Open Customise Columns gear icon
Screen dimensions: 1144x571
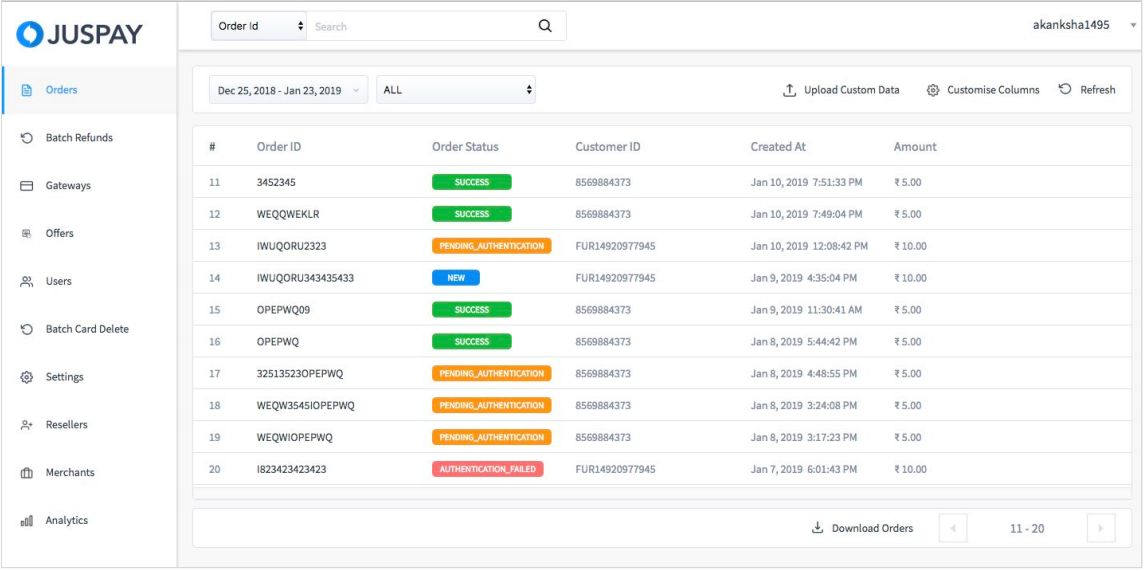pyautogui.click(x=932, y=90)
